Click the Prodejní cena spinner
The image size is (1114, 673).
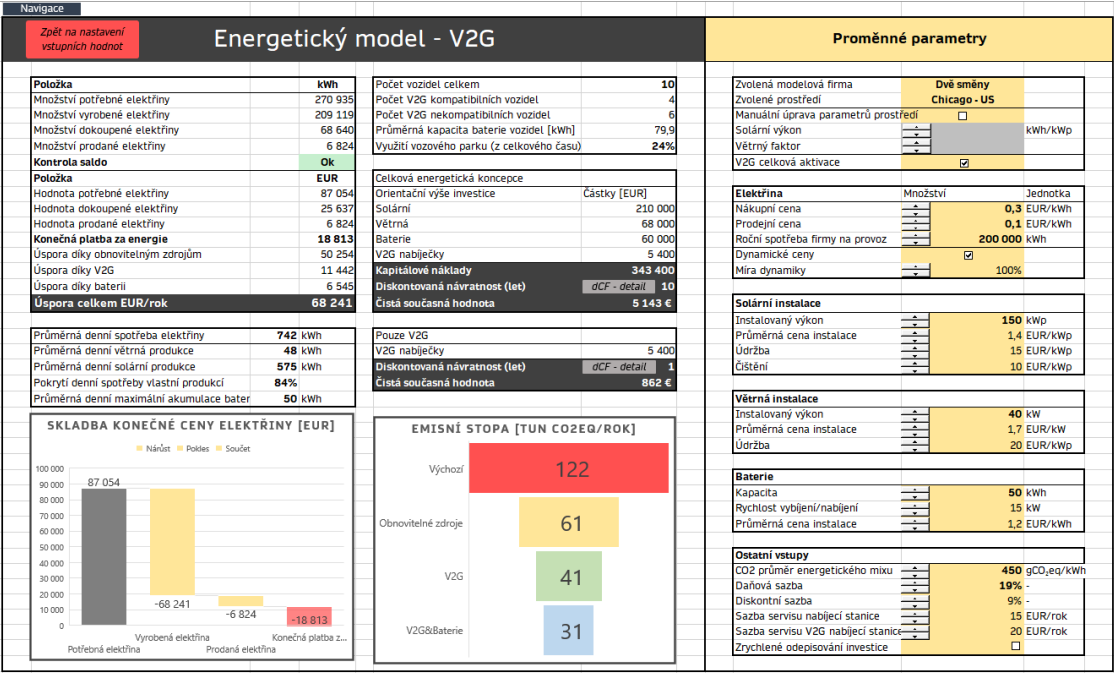[x=916, y=224]
